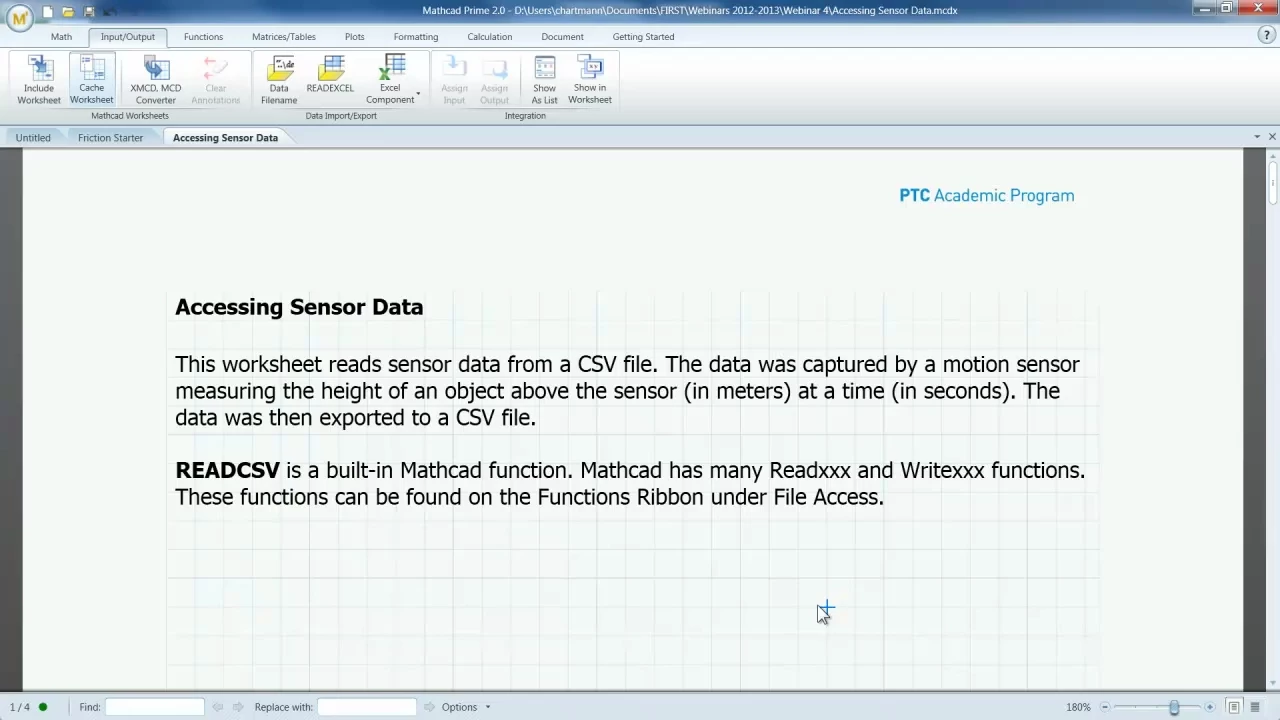Open the Mathcad application menu orb
The height and width of the screenshot is (720, 1280).
point(19,17)
